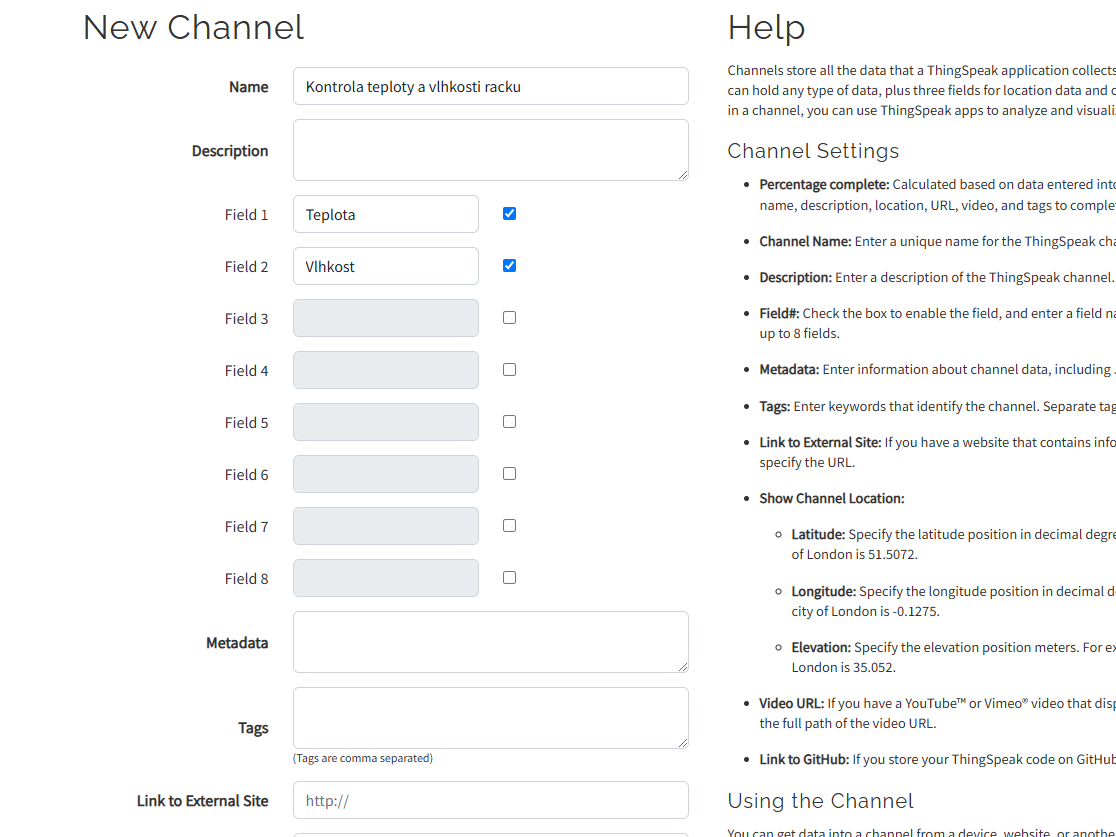Image resolution: width=1116 pixels, height=837 pixels.
Task: Focus the Description text area
Action: pyautogui.click(x=490, y=149)
